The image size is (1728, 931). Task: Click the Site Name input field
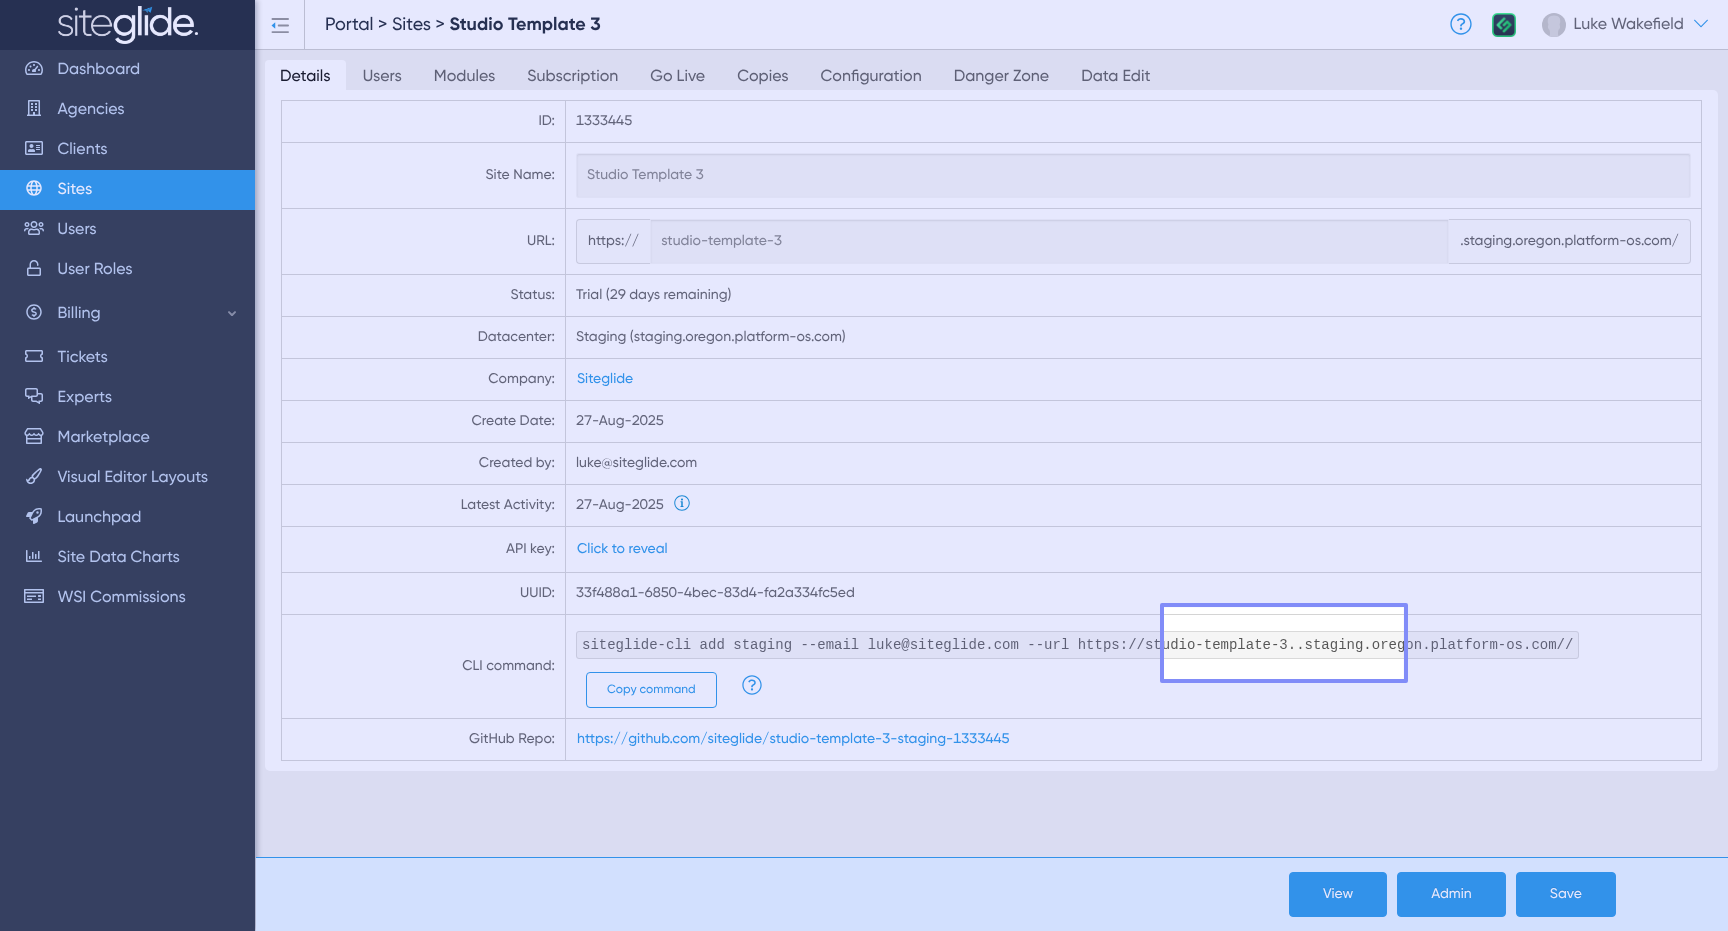tap(1132, 175)
